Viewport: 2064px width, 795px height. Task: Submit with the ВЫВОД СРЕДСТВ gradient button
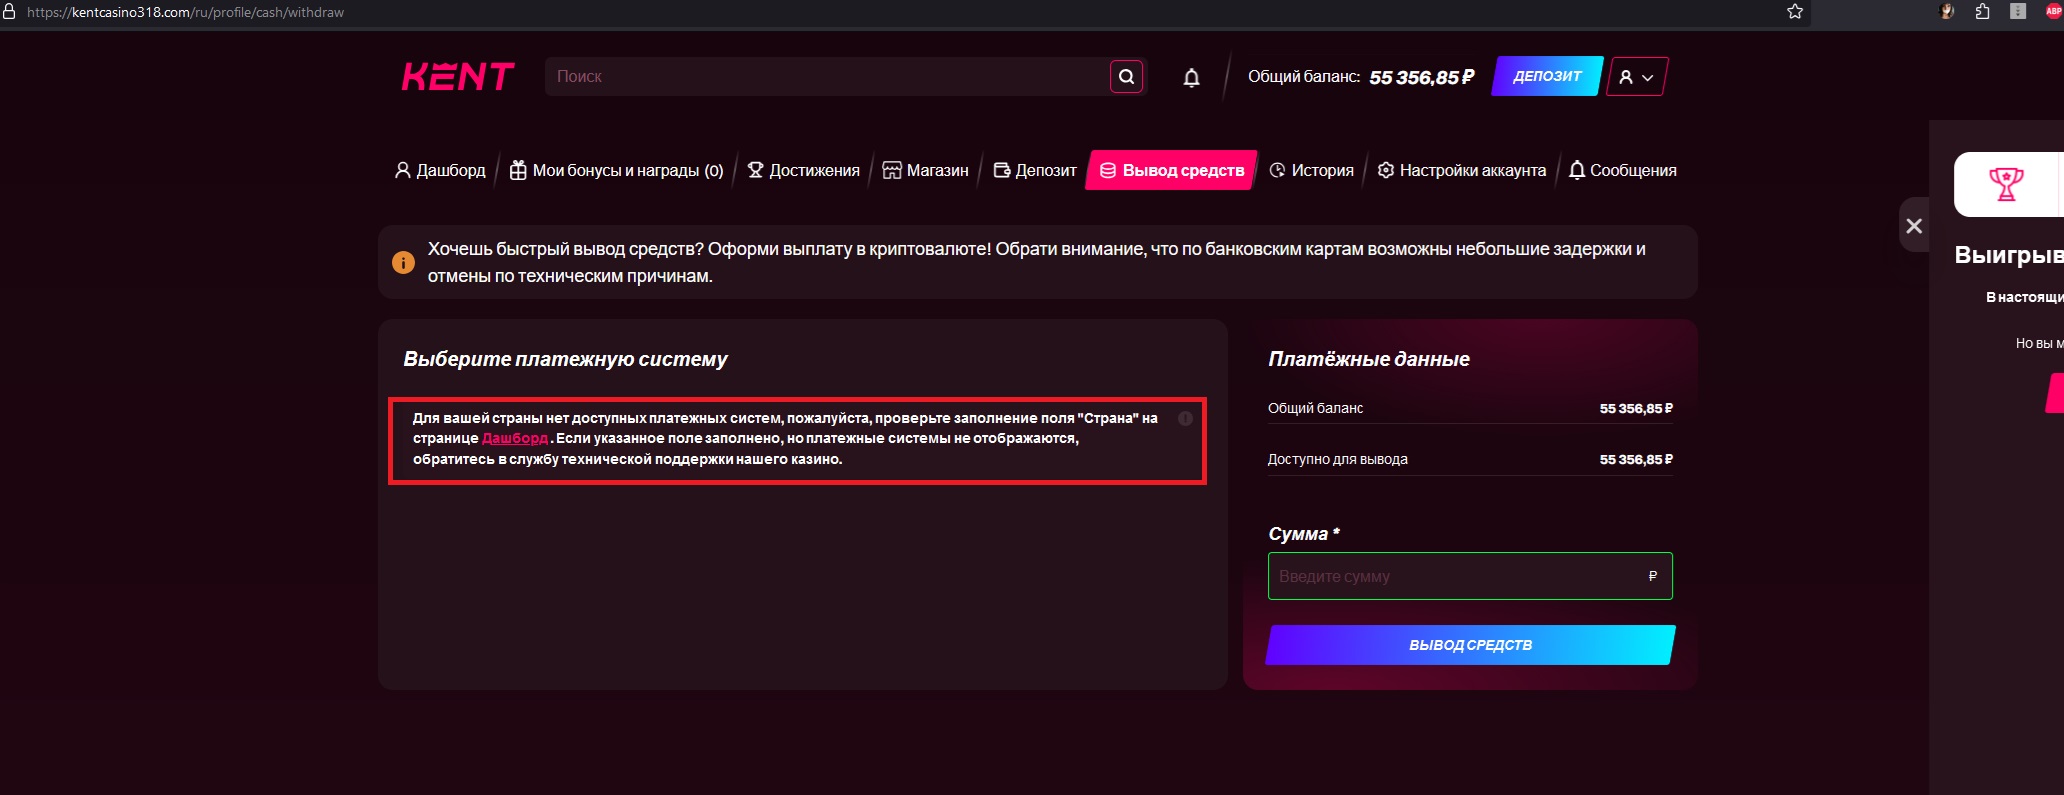(1470, 645)
